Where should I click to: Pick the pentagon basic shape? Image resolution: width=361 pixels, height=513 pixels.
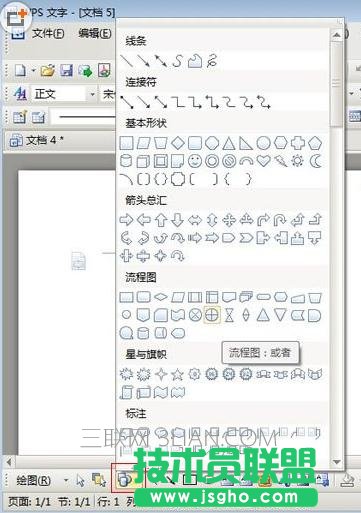[315, 143]
